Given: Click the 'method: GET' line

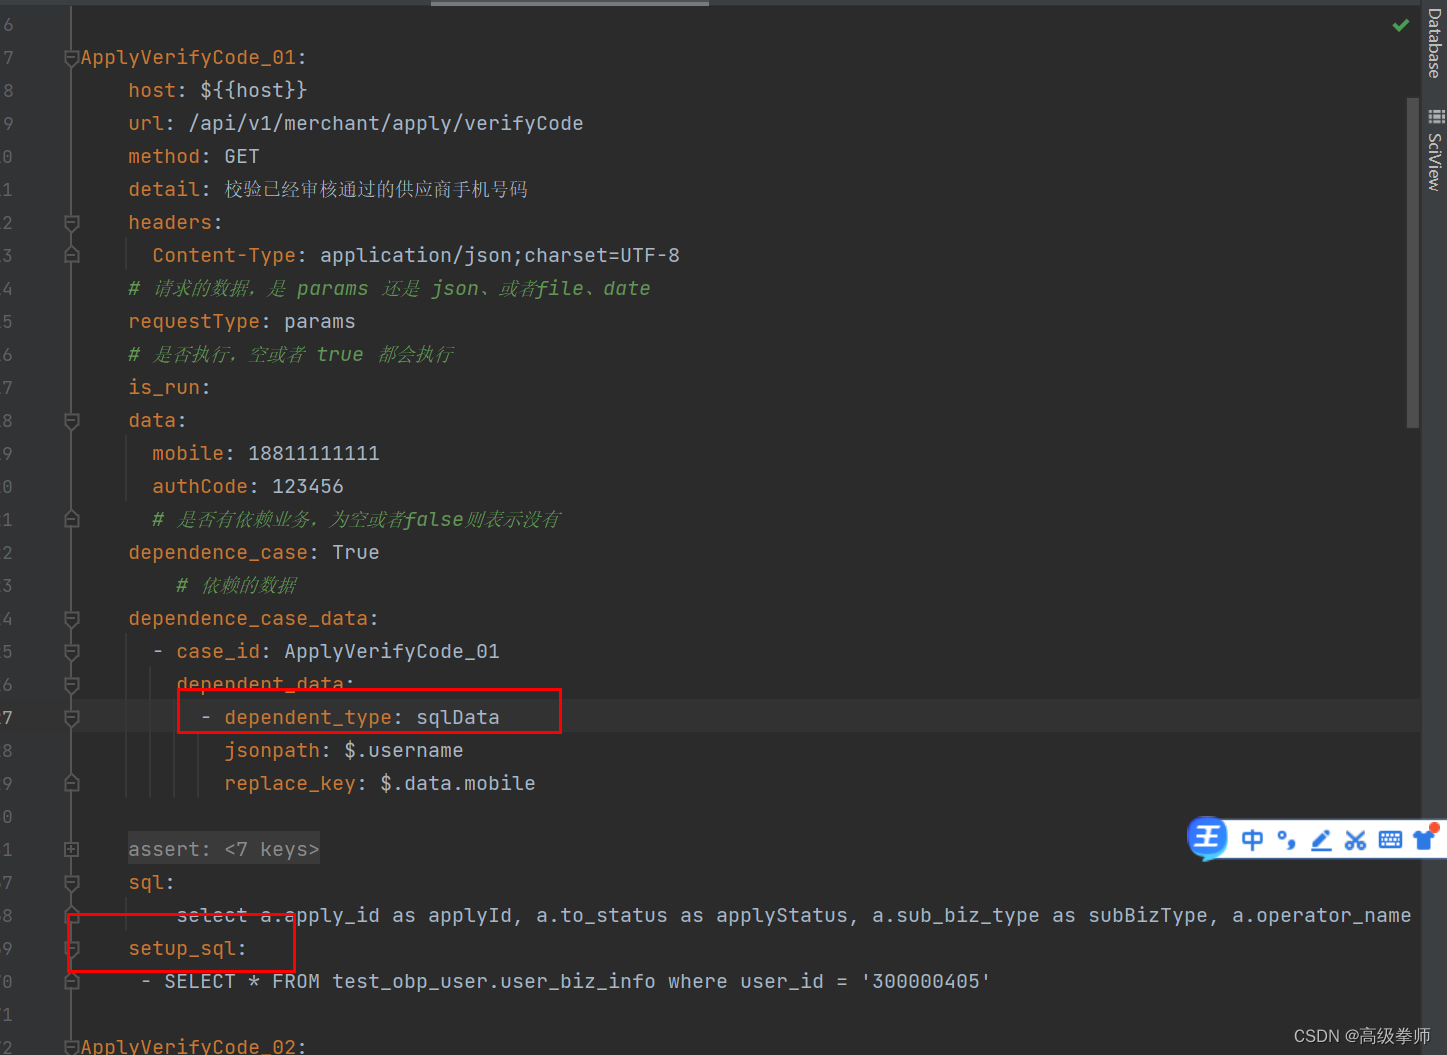Looking at the screenshot, I should (193, 156).
